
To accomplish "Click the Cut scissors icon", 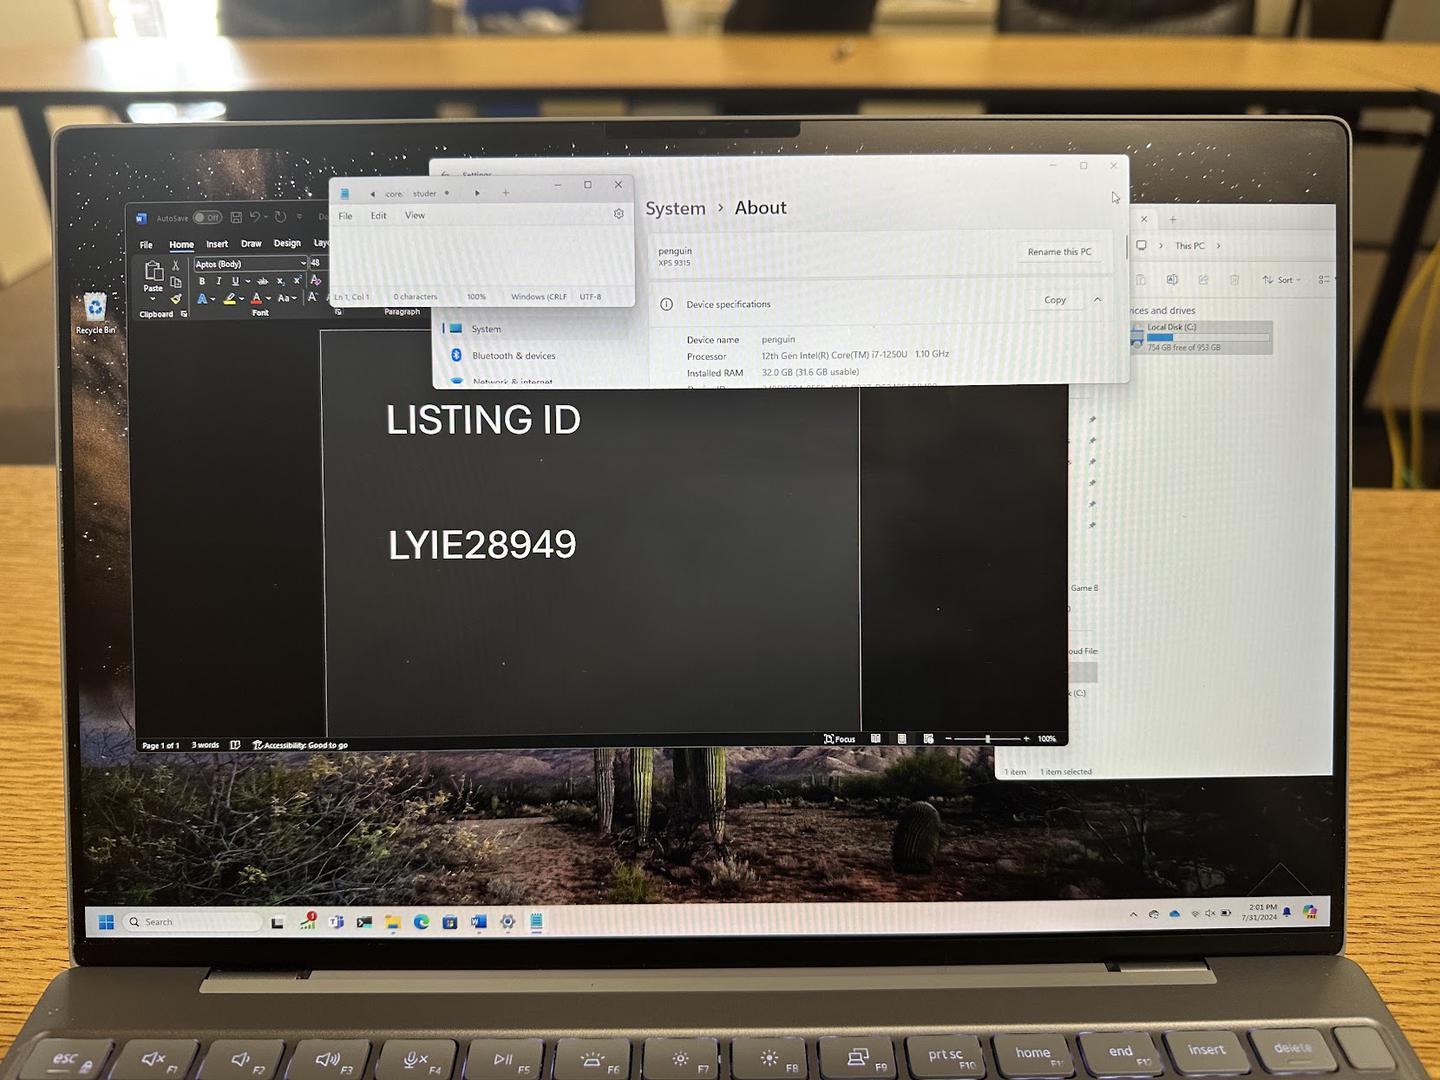I will 175,266.
